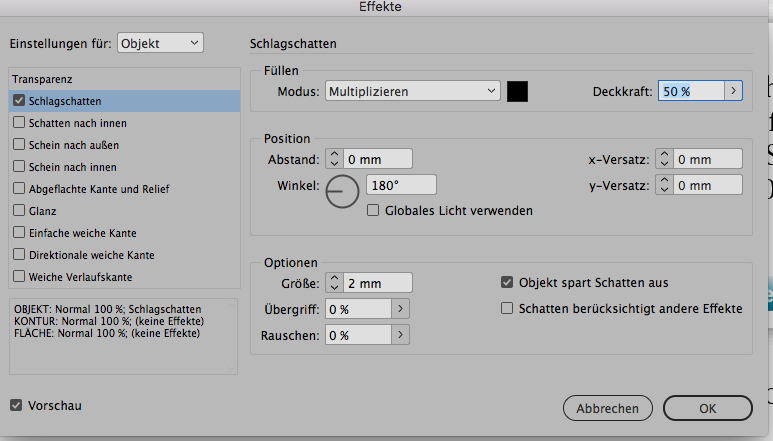Screen dimensions: 773x441
Task: Click the Größe stepper arrows
Action: pos(334,283)
